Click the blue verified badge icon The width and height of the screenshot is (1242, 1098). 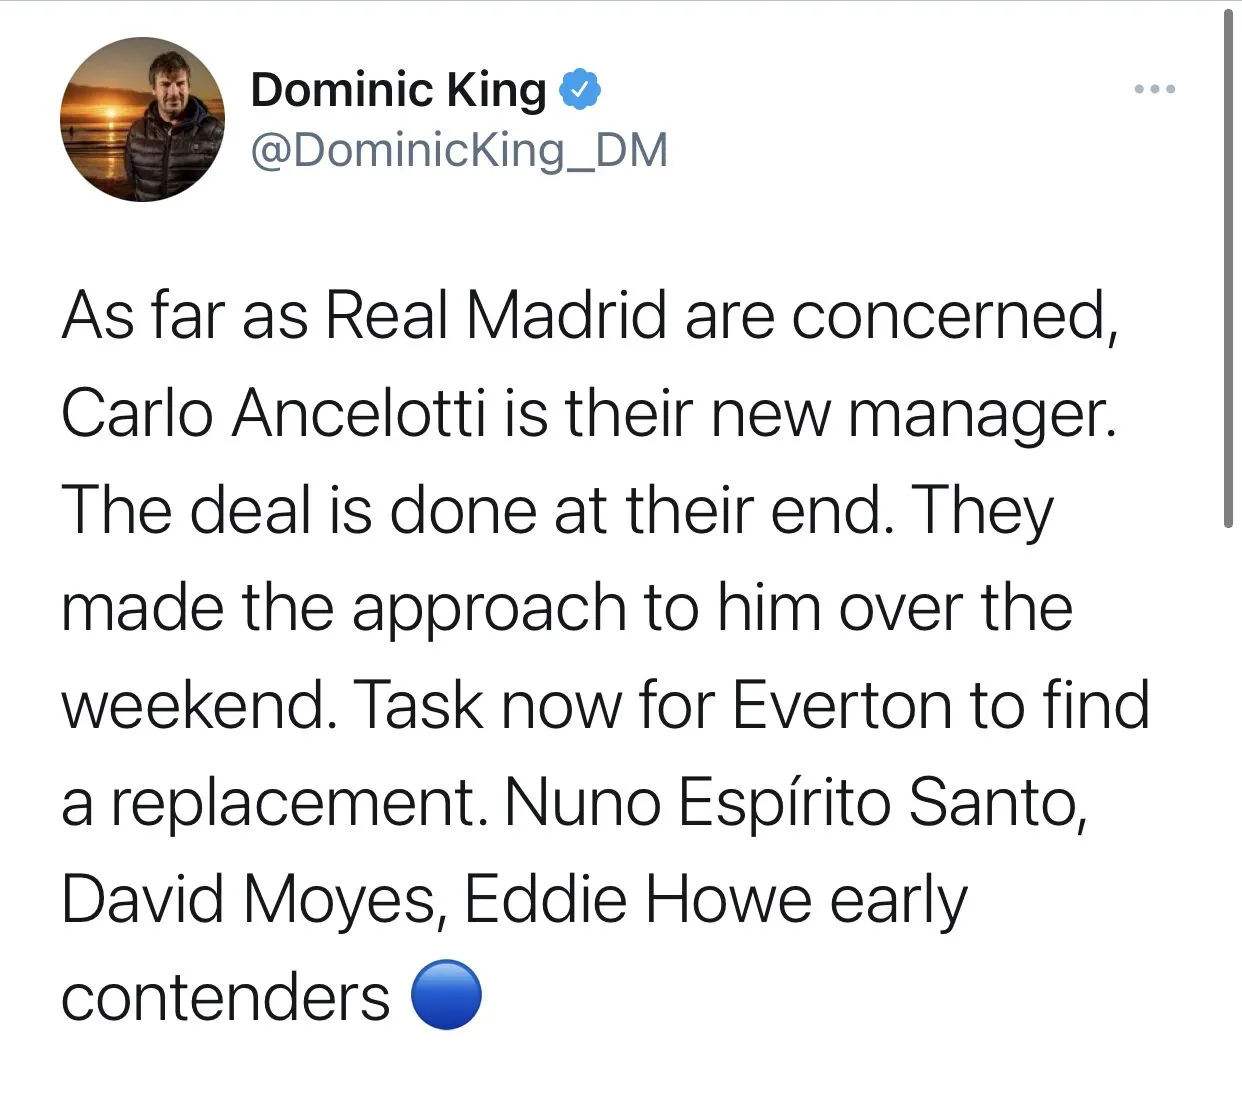[x=580, y=90]
